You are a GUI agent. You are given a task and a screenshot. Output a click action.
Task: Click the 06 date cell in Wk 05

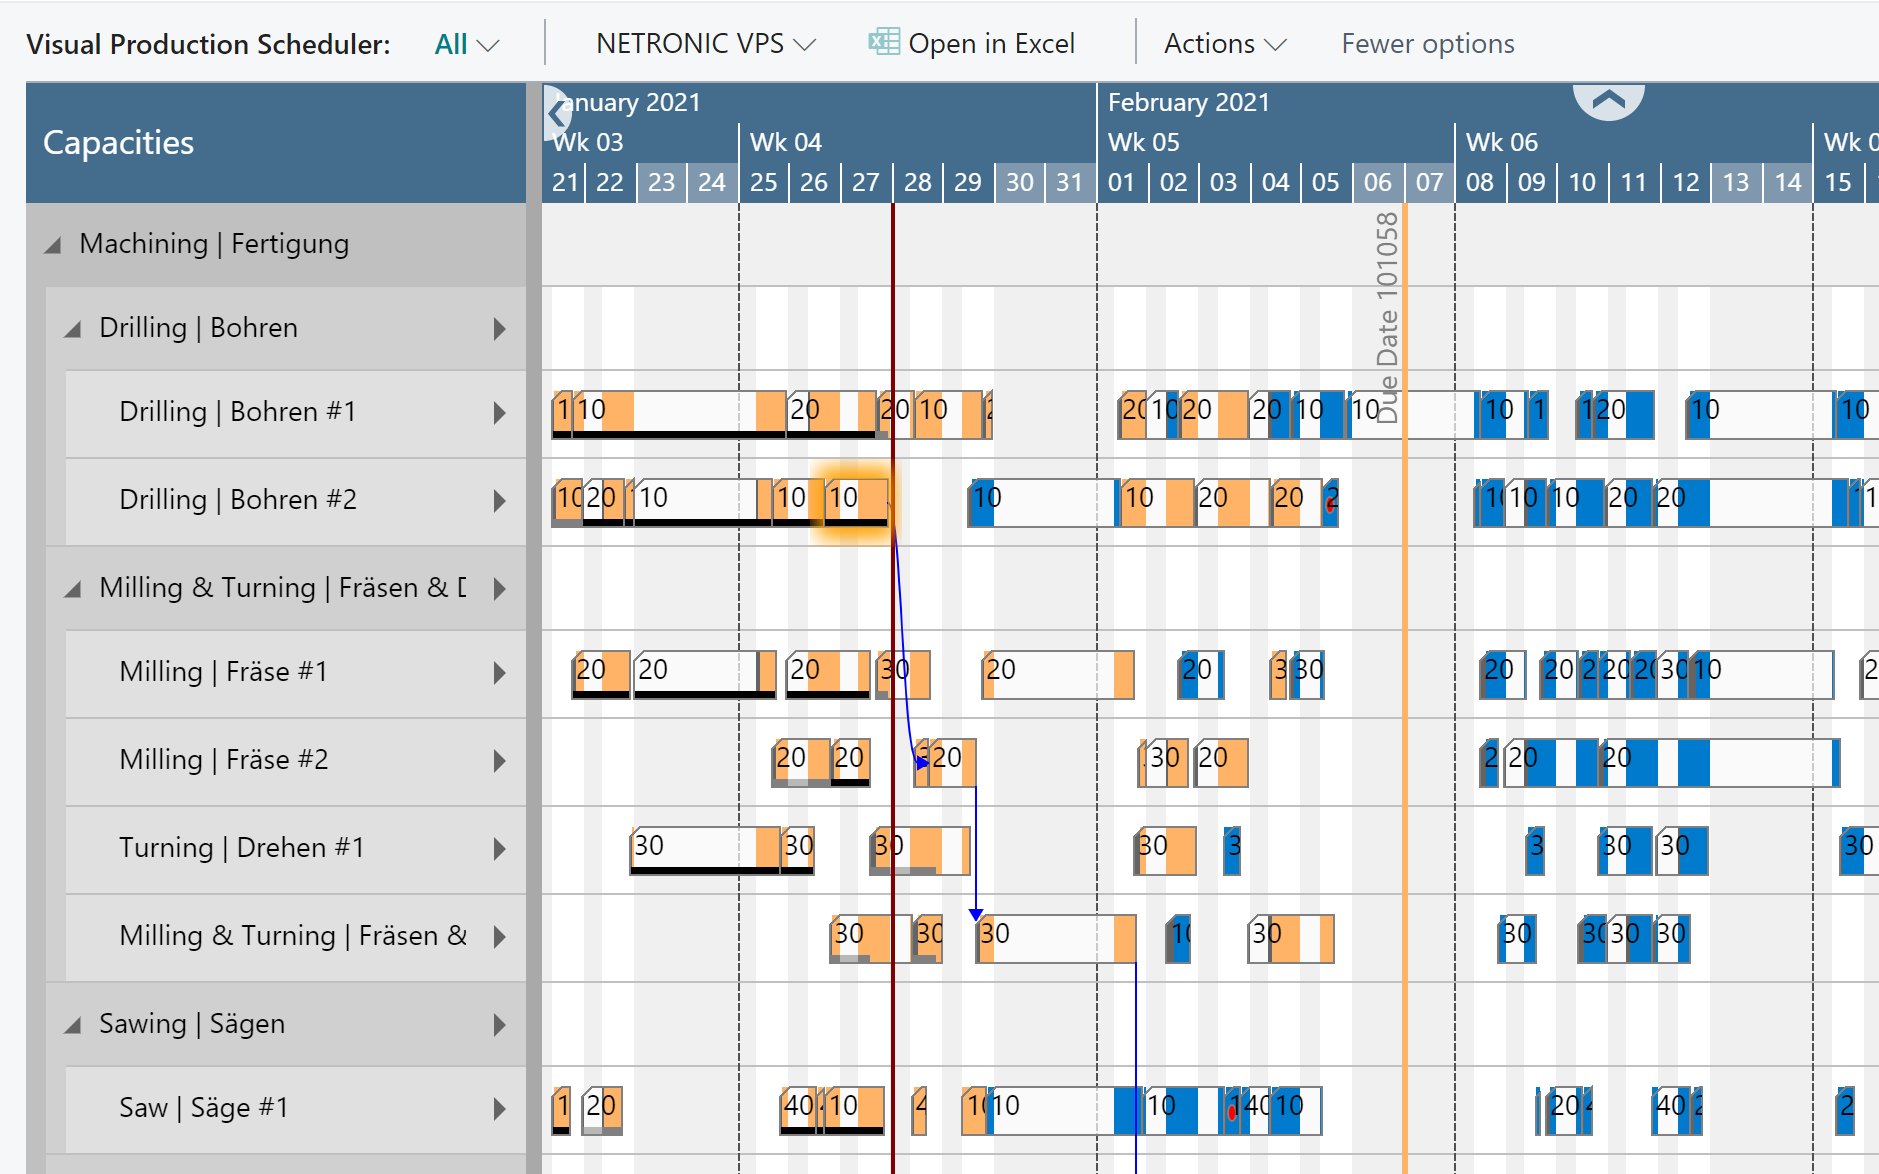(x=1378, y=182)
